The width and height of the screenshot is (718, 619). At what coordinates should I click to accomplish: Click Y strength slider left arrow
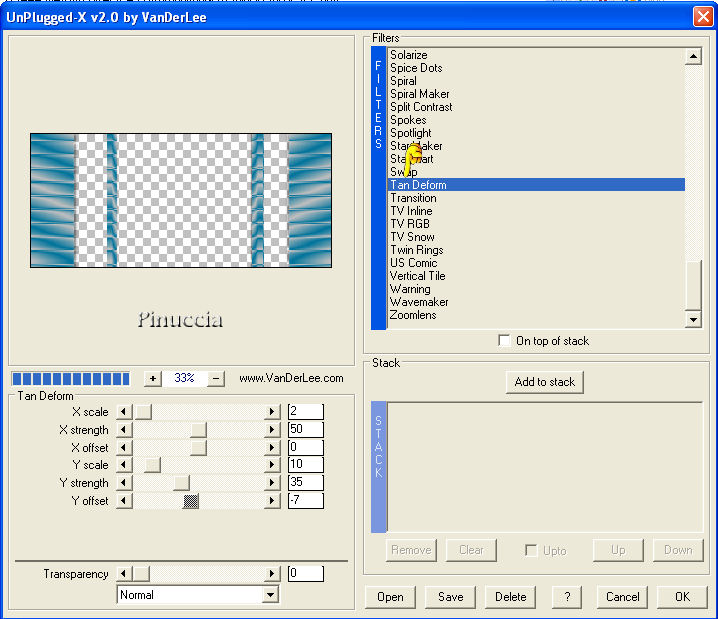[124, 483]
